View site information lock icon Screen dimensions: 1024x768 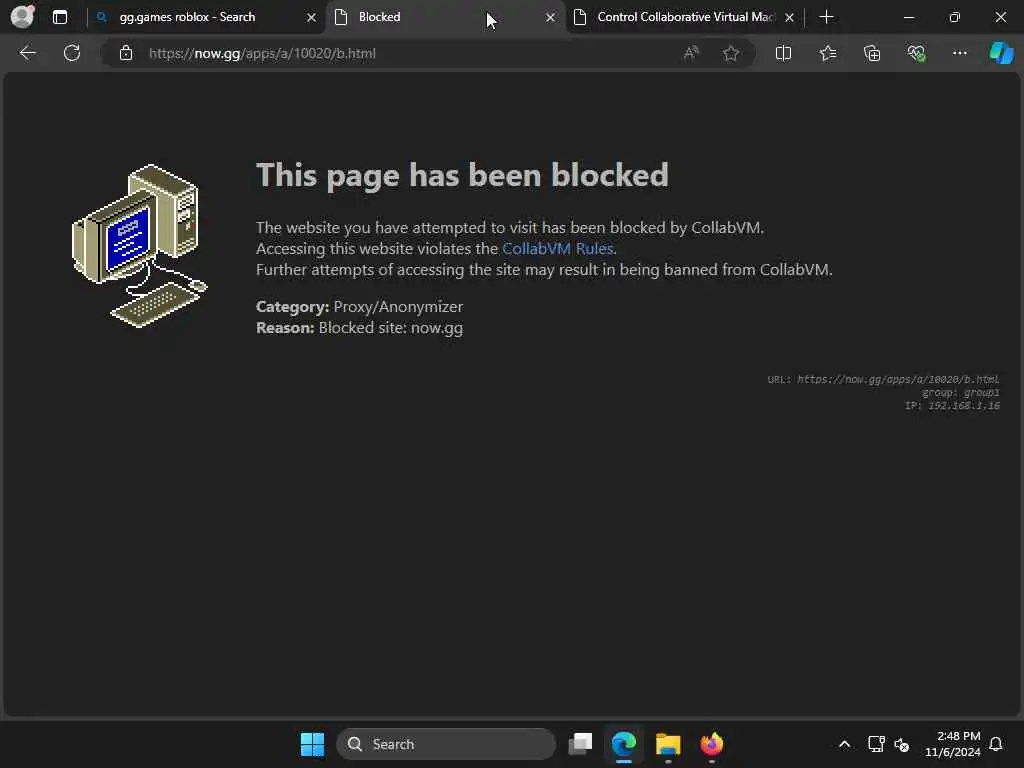(125, 54)
